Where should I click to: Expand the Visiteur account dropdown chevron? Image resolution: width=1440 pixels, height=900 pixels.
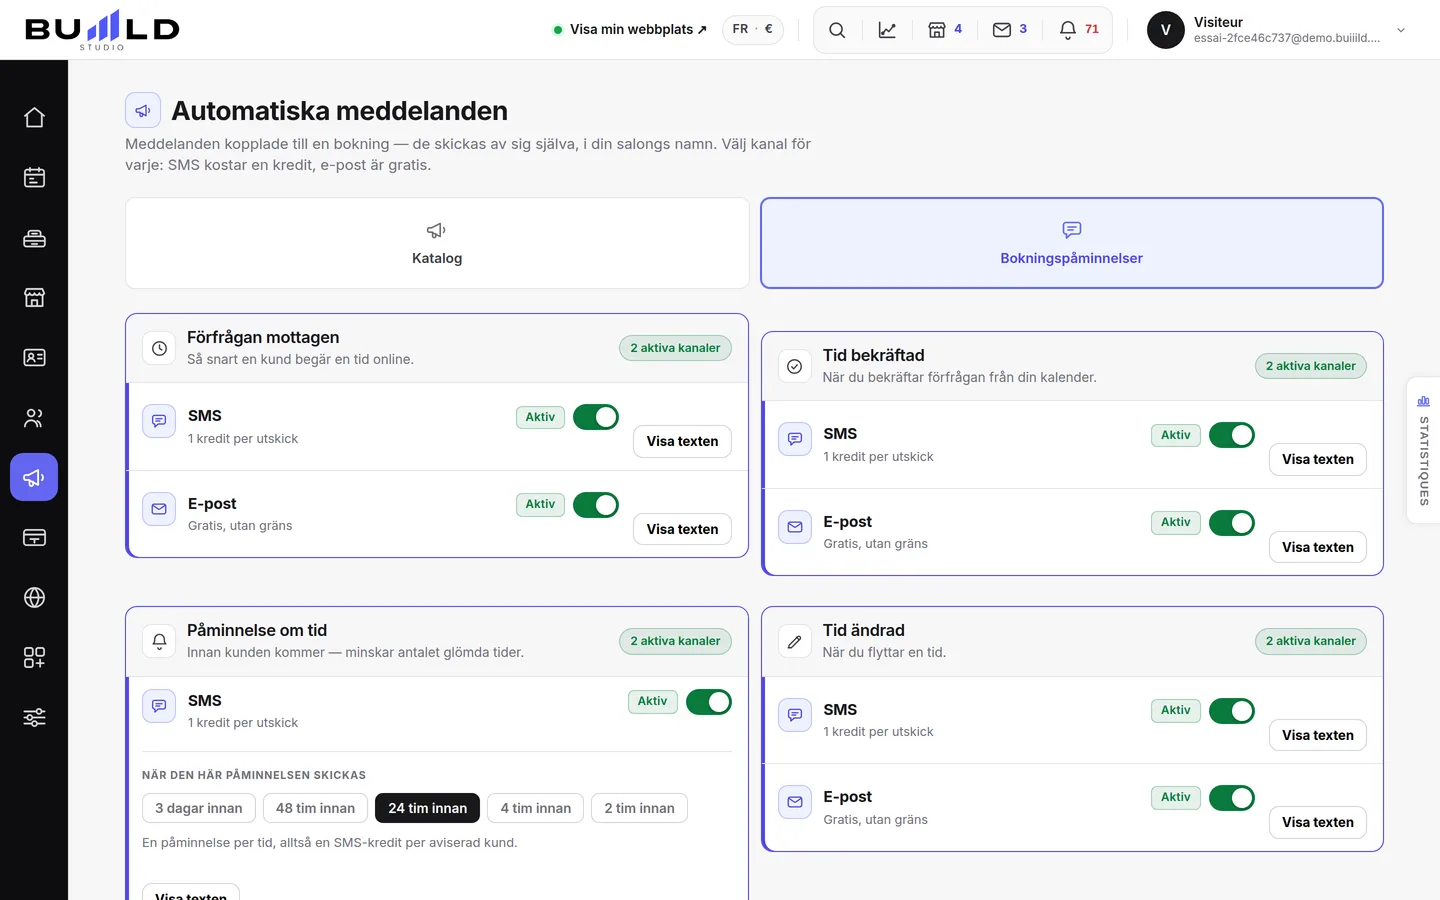tap(1401, 30)
